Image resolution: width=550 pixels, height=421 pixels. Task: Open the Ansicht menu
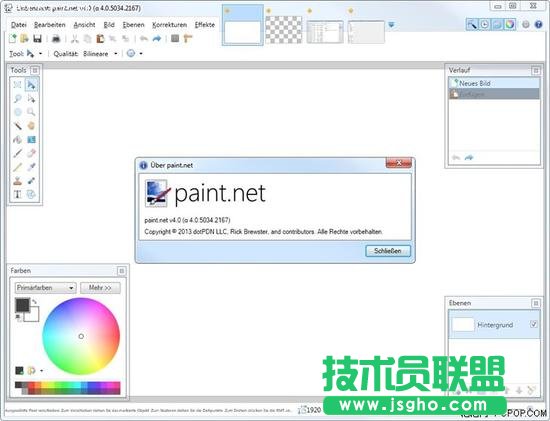pos(84,25)
